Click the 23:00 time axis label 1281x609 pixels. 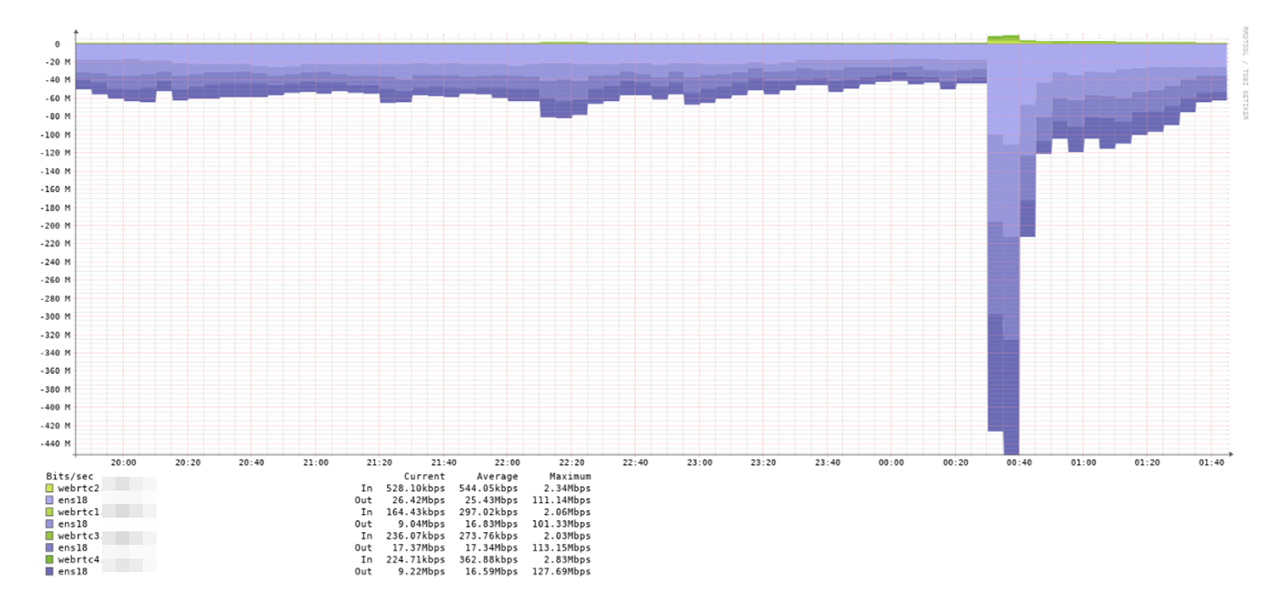pos(700,463)
